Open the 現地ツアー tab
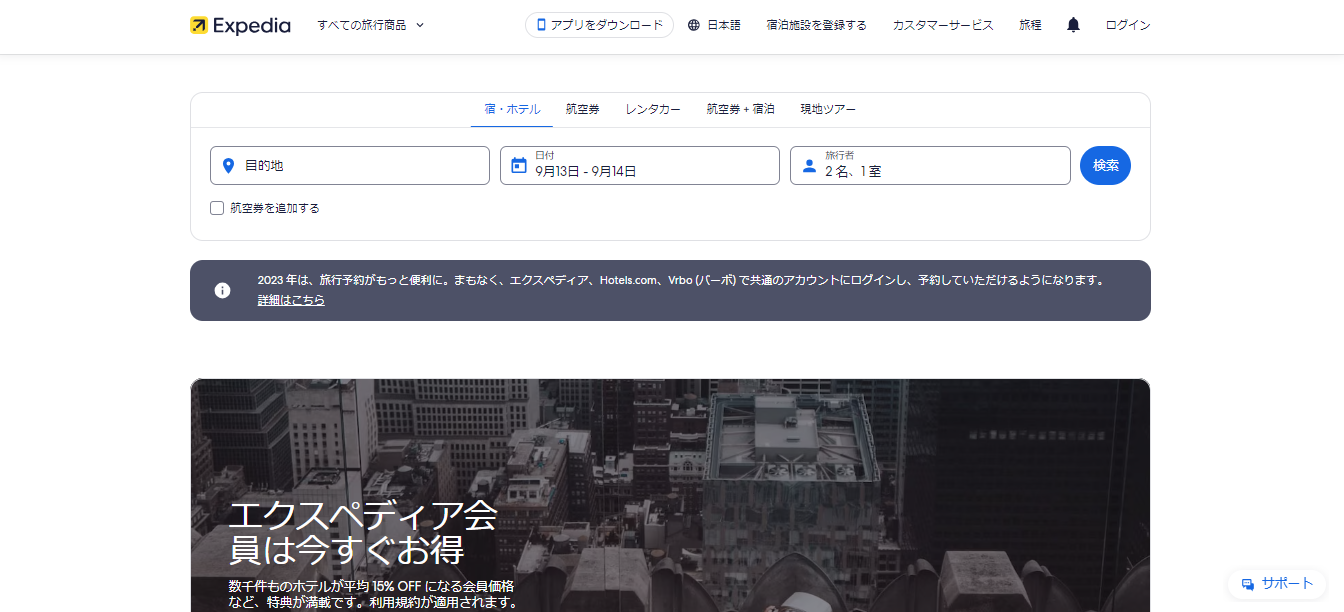The width and height of the screenshot is (1344, 612). 827,109
